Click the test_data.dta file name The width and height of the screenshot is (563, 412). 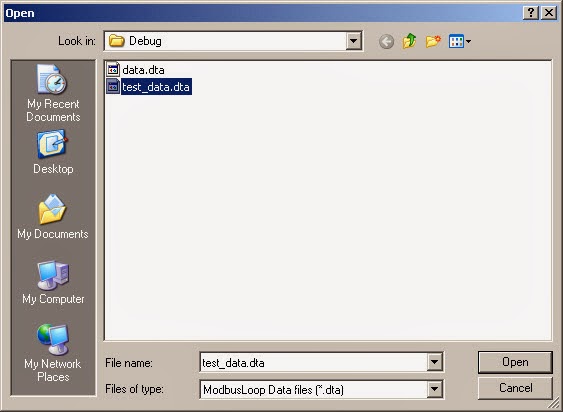[156, 87]
